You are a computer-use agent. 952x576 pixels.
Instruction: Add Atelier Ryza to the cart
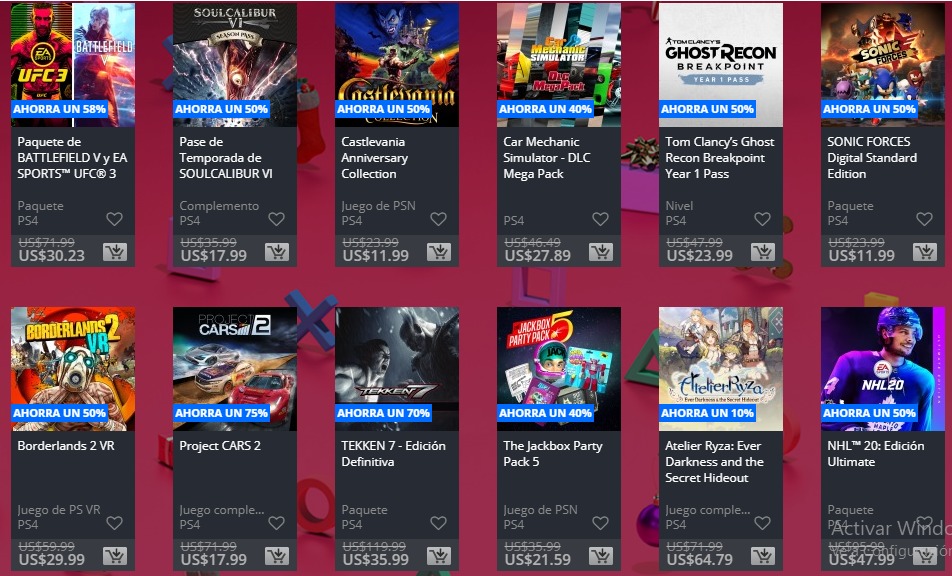pos(763,556)
